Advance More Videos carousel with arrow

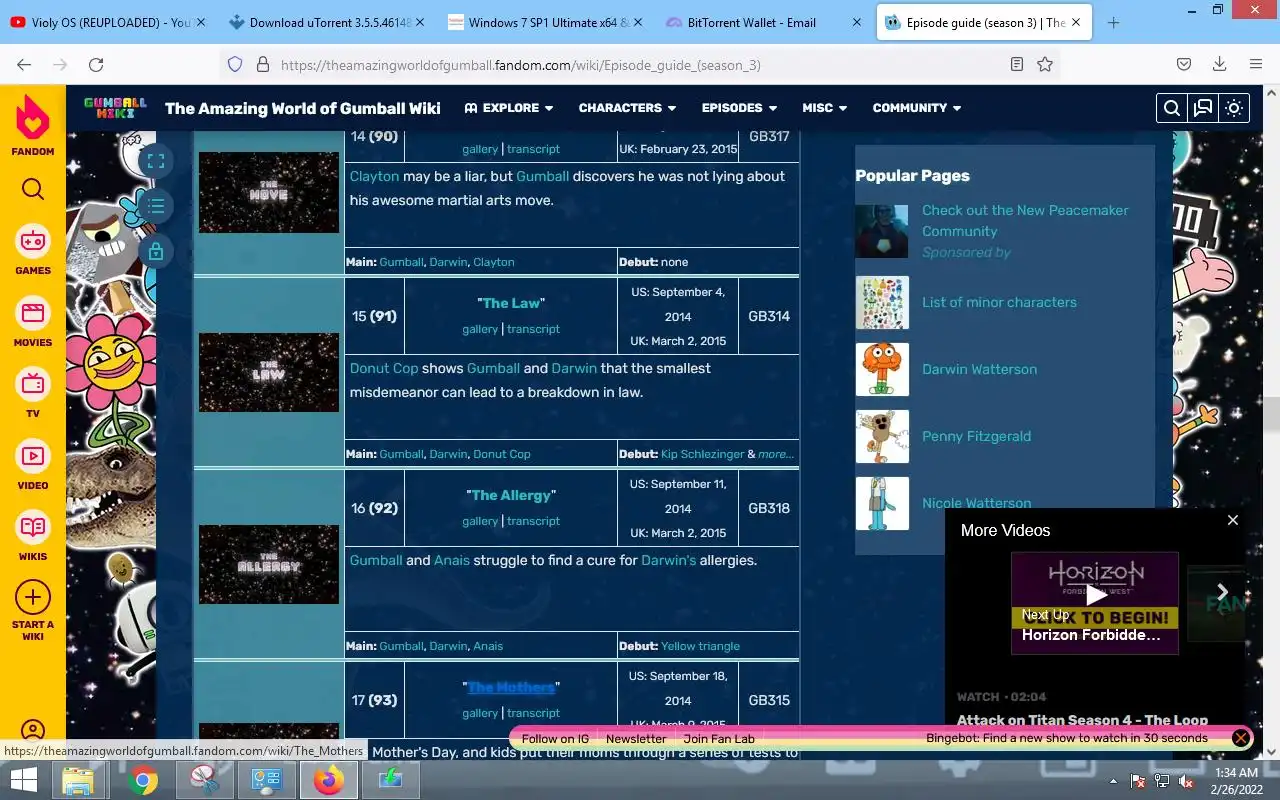coord(1222,592)
